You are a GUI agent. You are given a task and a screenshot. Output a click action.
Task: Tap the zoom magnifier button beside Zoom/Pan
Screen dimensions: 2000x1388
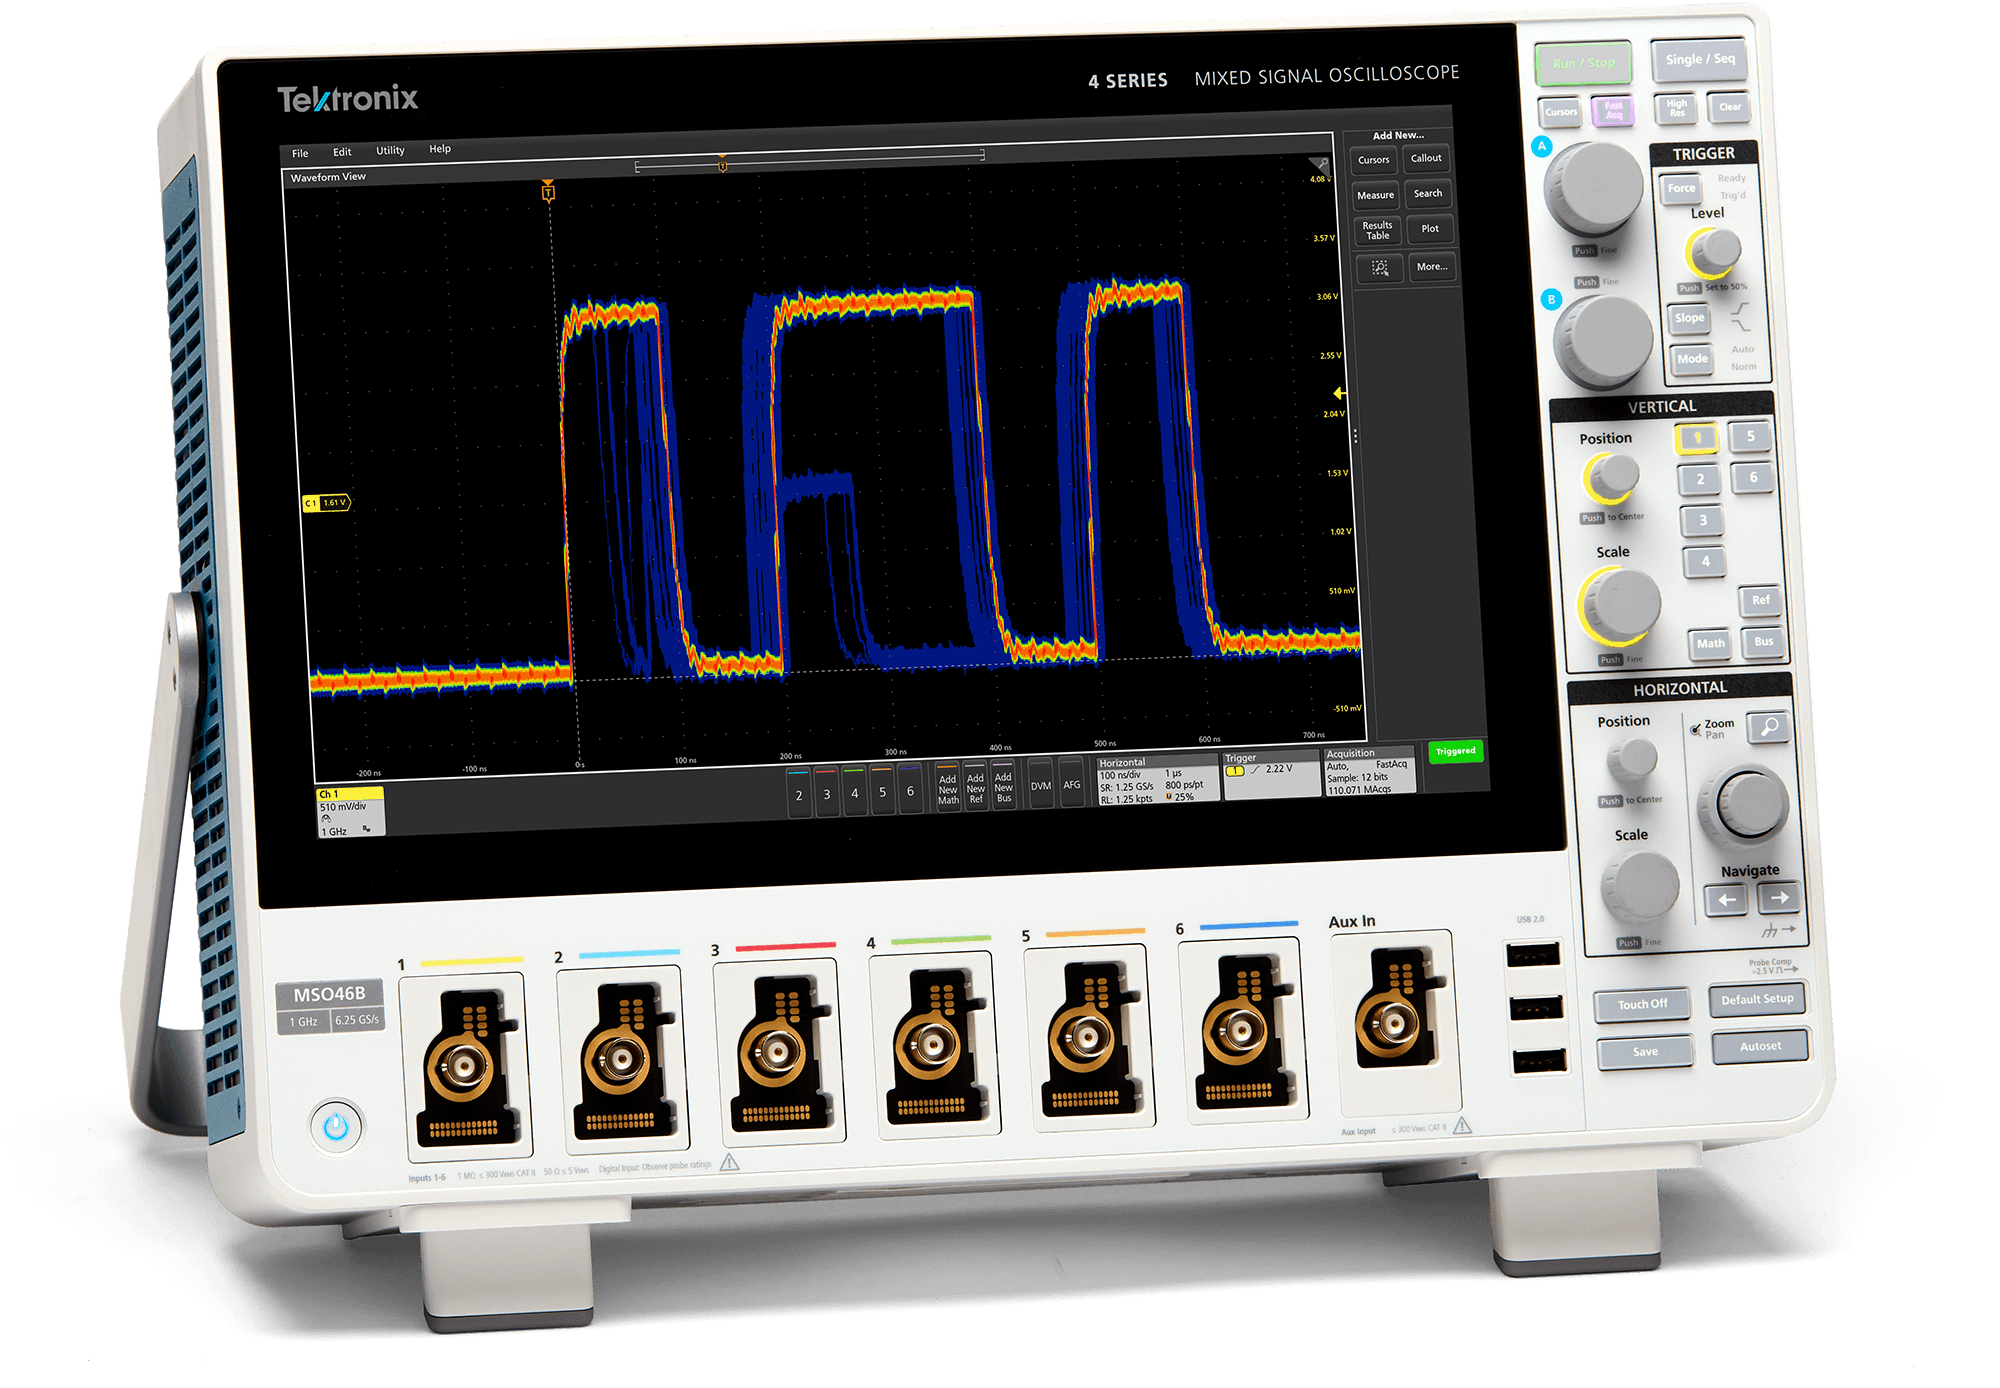tap(1769, 727)
